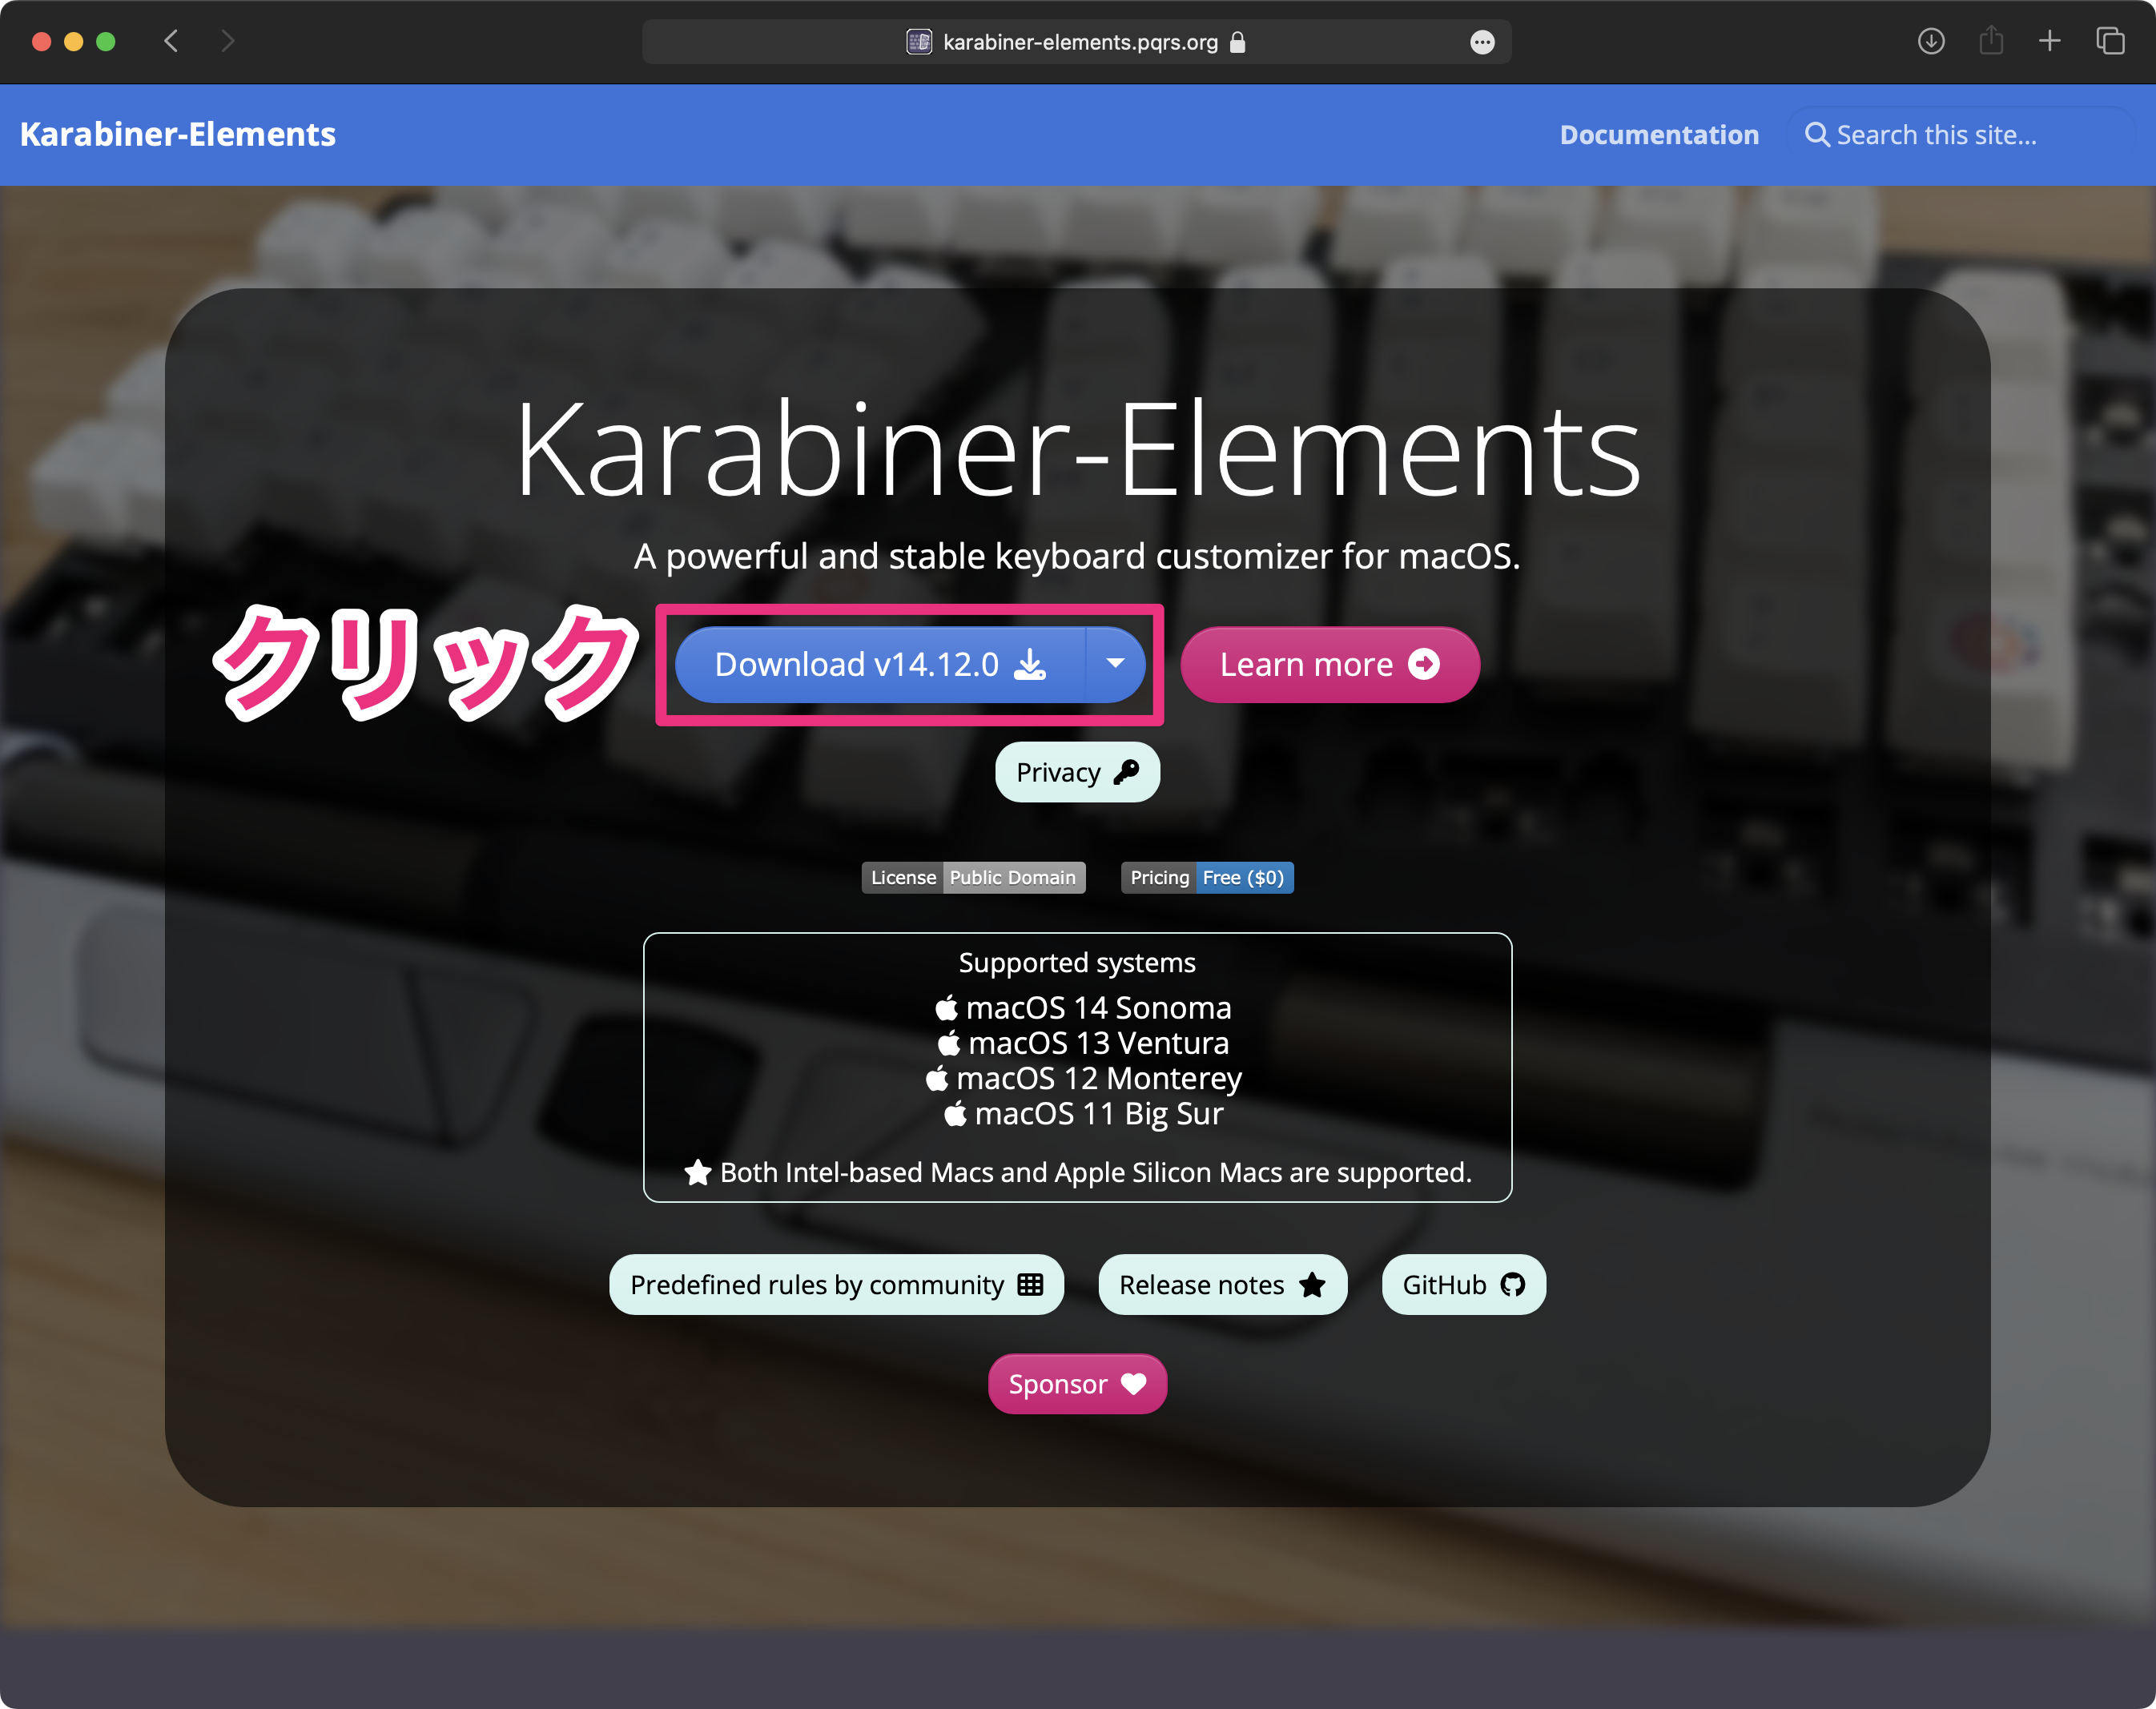The height and width of the screenshot is (1709, 2156).
Task: Click the Sponsor heart button
Action: (1076, 1384)
